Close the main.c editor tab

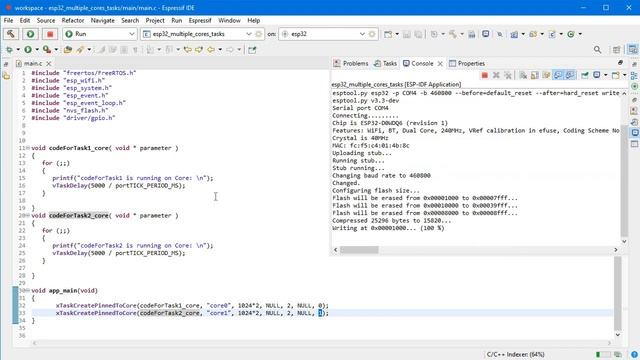click(49, 64)
